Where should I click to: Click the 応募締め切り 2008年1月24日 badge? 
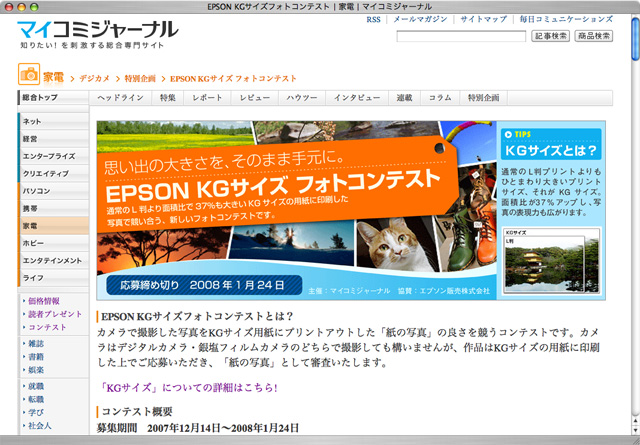204,285
